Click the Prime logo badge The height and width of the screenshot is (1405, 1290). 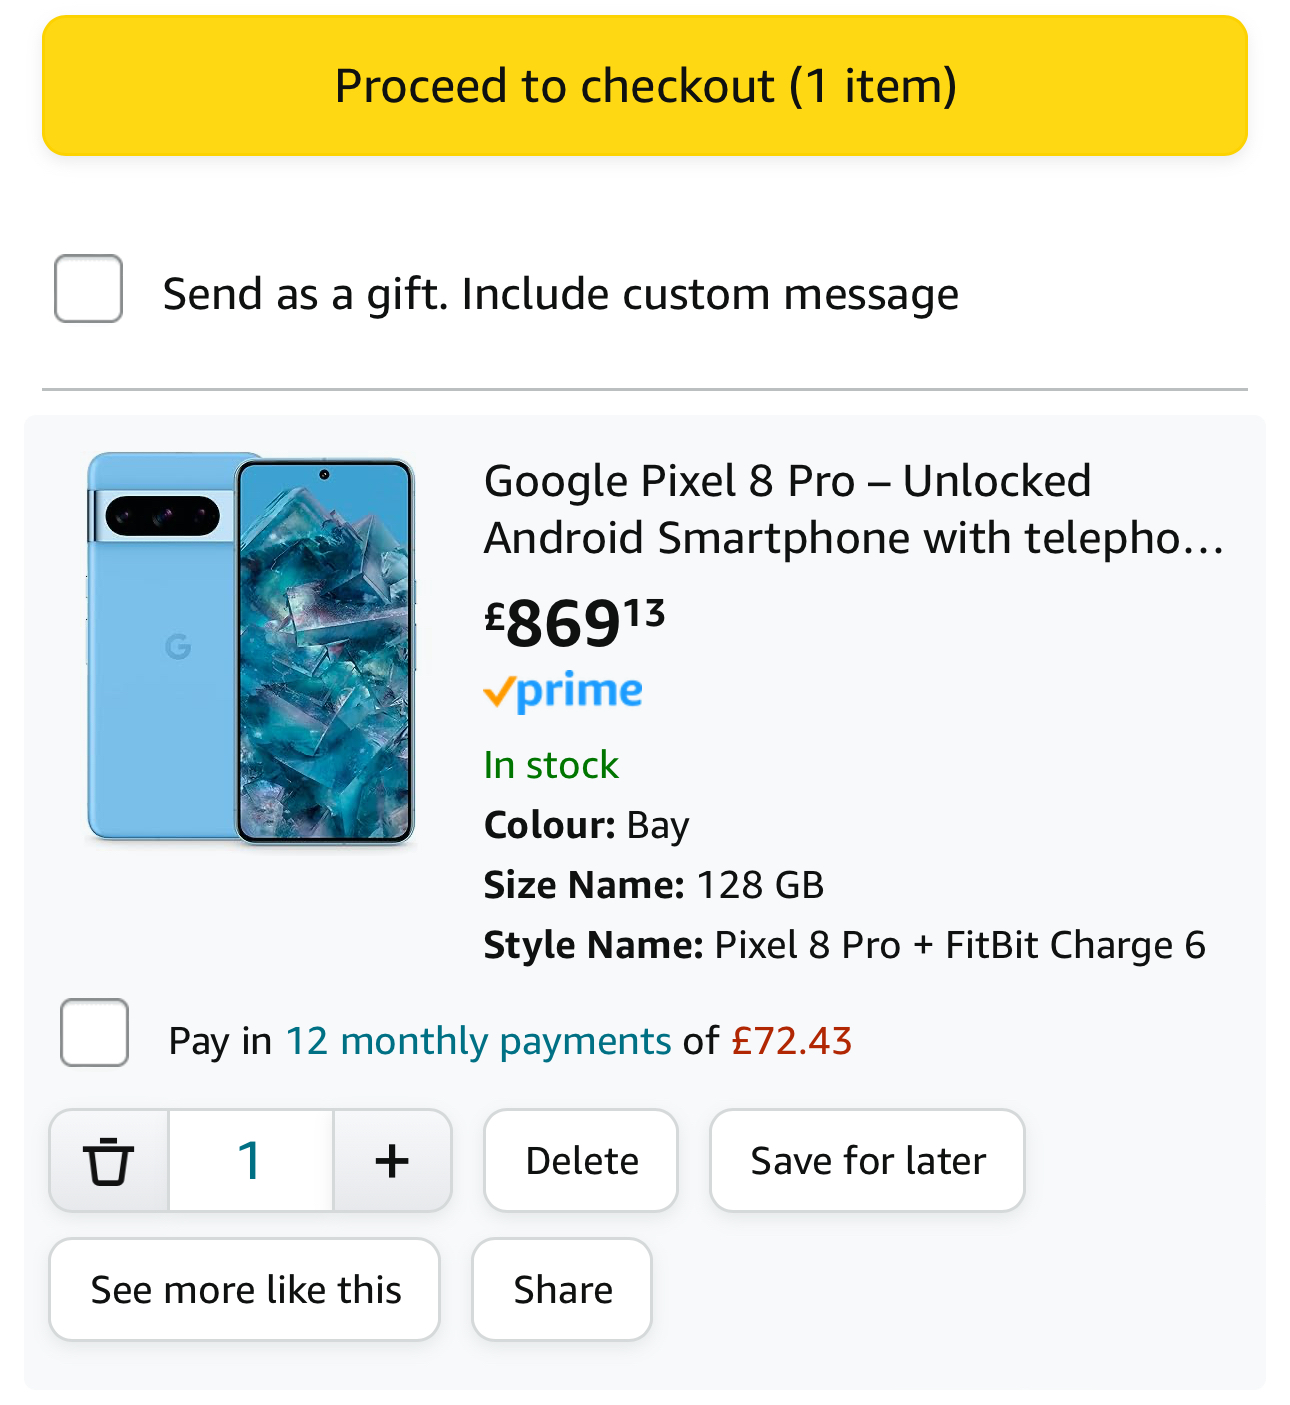[563, 691]
